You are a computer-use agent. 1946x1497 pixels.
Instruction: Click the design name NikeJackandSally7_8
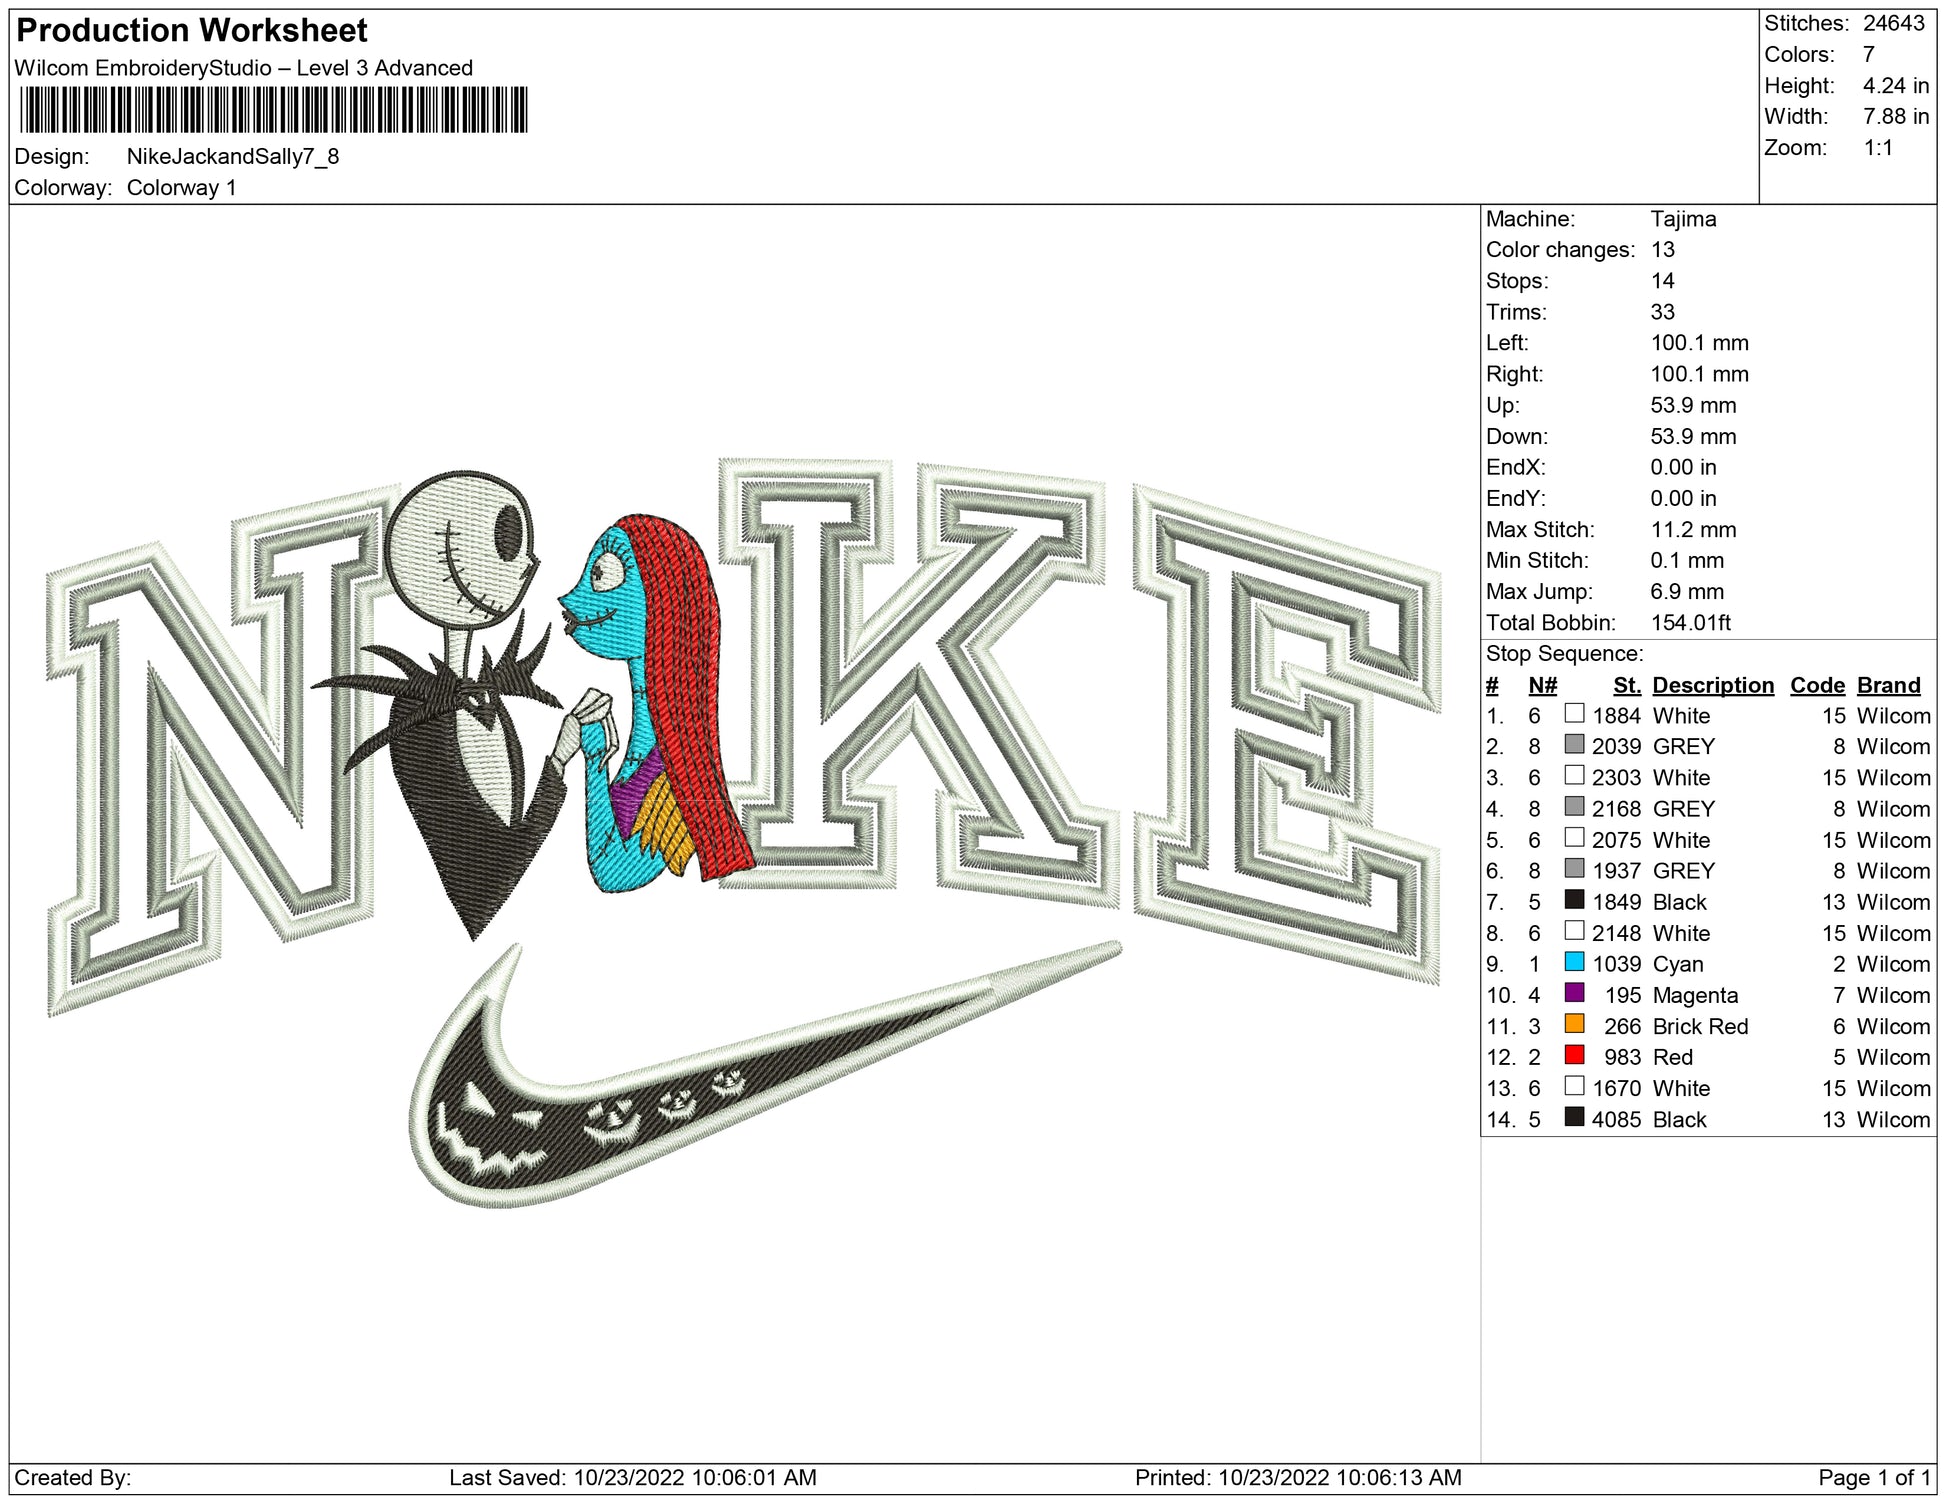coord(232,157)
